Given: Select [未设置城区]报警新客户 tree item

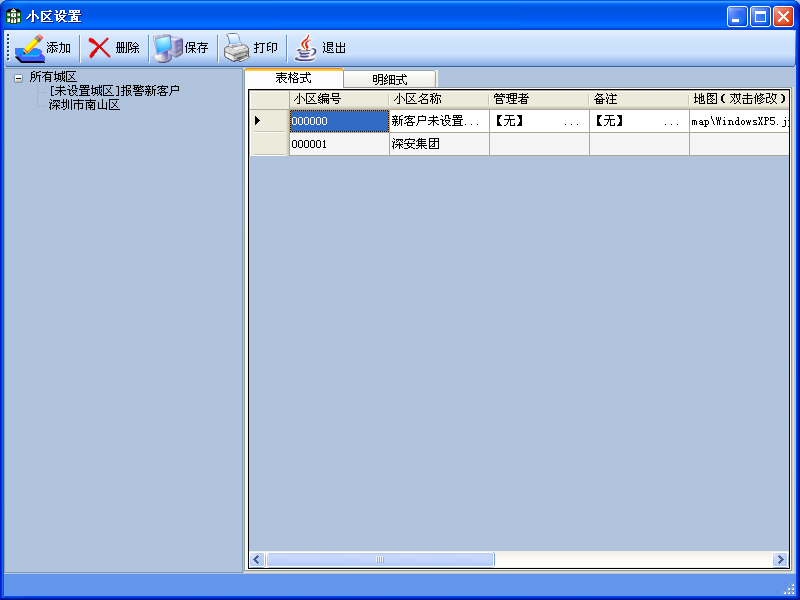Looking at the screenshot, I should [x=114, y=91].
